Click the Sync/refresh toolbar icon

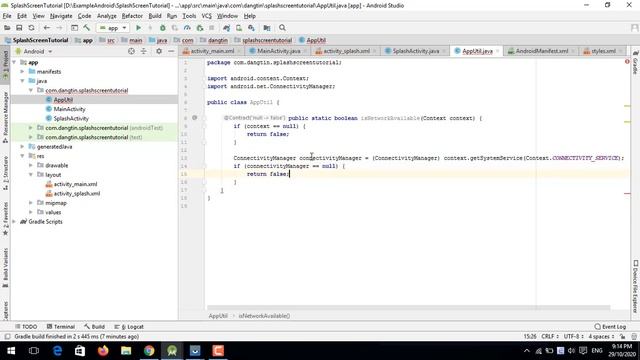(x=31, y=28)
